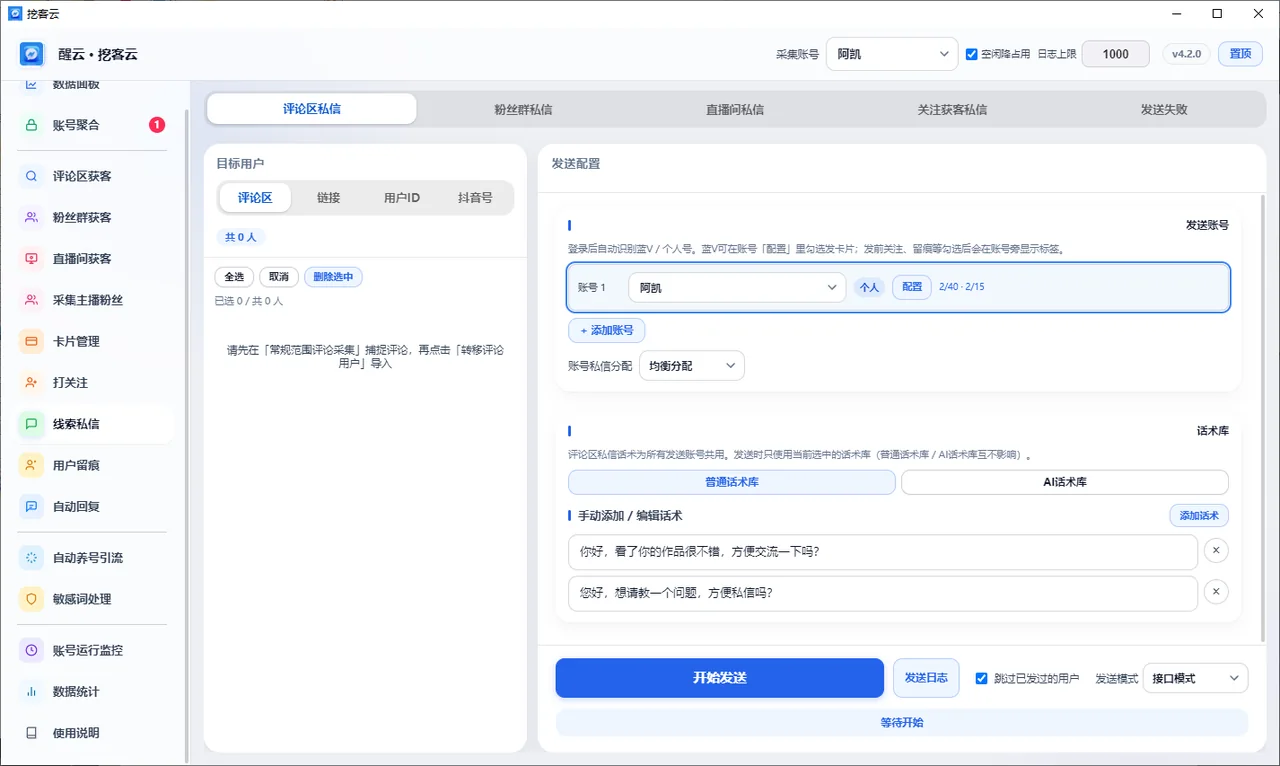Click the 日志上限 1000 input field

coord(1116,54)
